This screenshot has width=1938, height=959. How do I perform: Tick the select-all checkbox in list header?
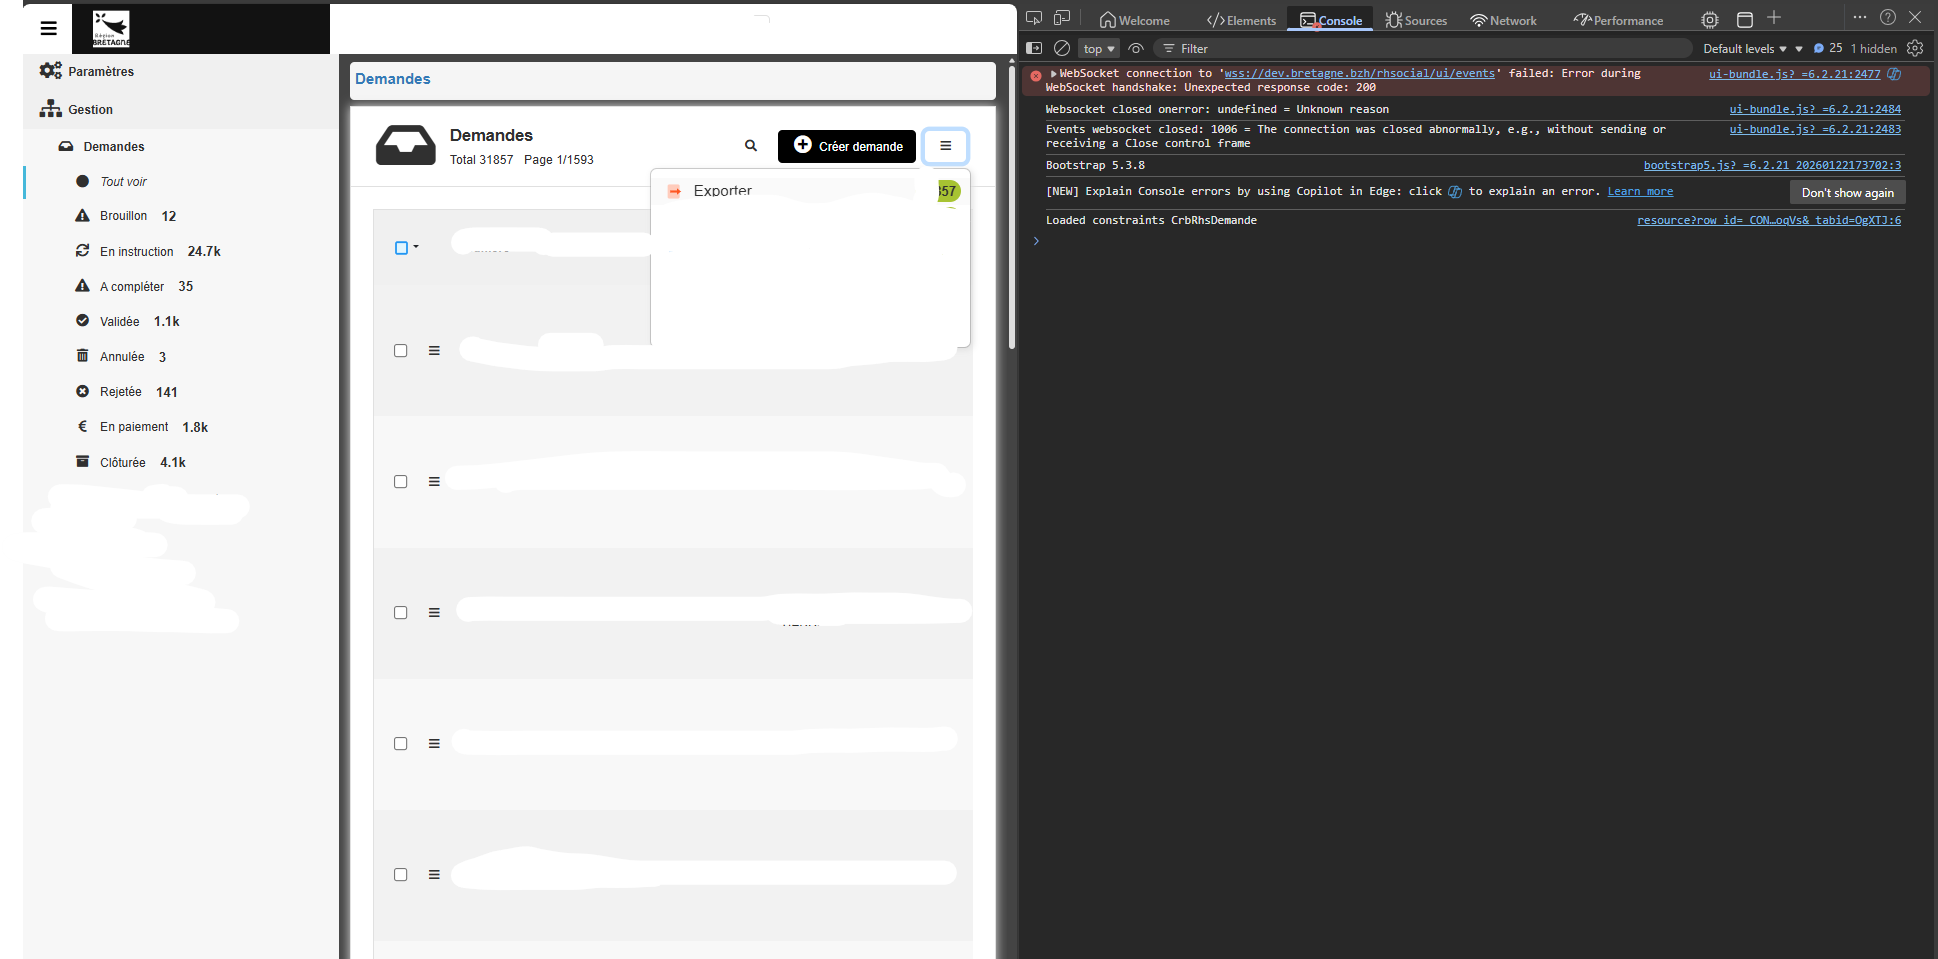click(x=401, y=248)
